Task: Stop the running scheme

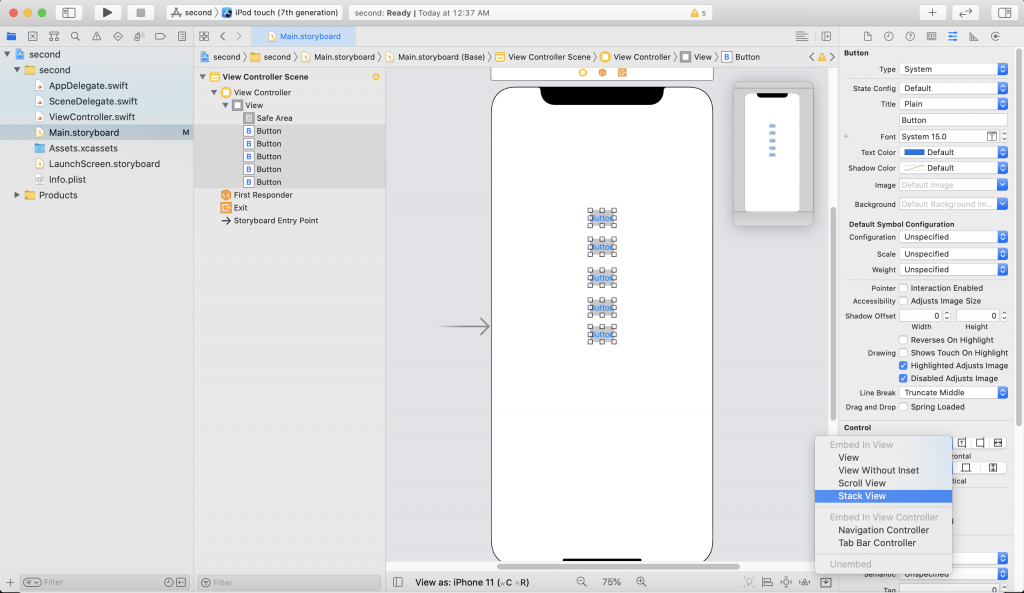Action: pyautogui.click(x=140, y=12)
